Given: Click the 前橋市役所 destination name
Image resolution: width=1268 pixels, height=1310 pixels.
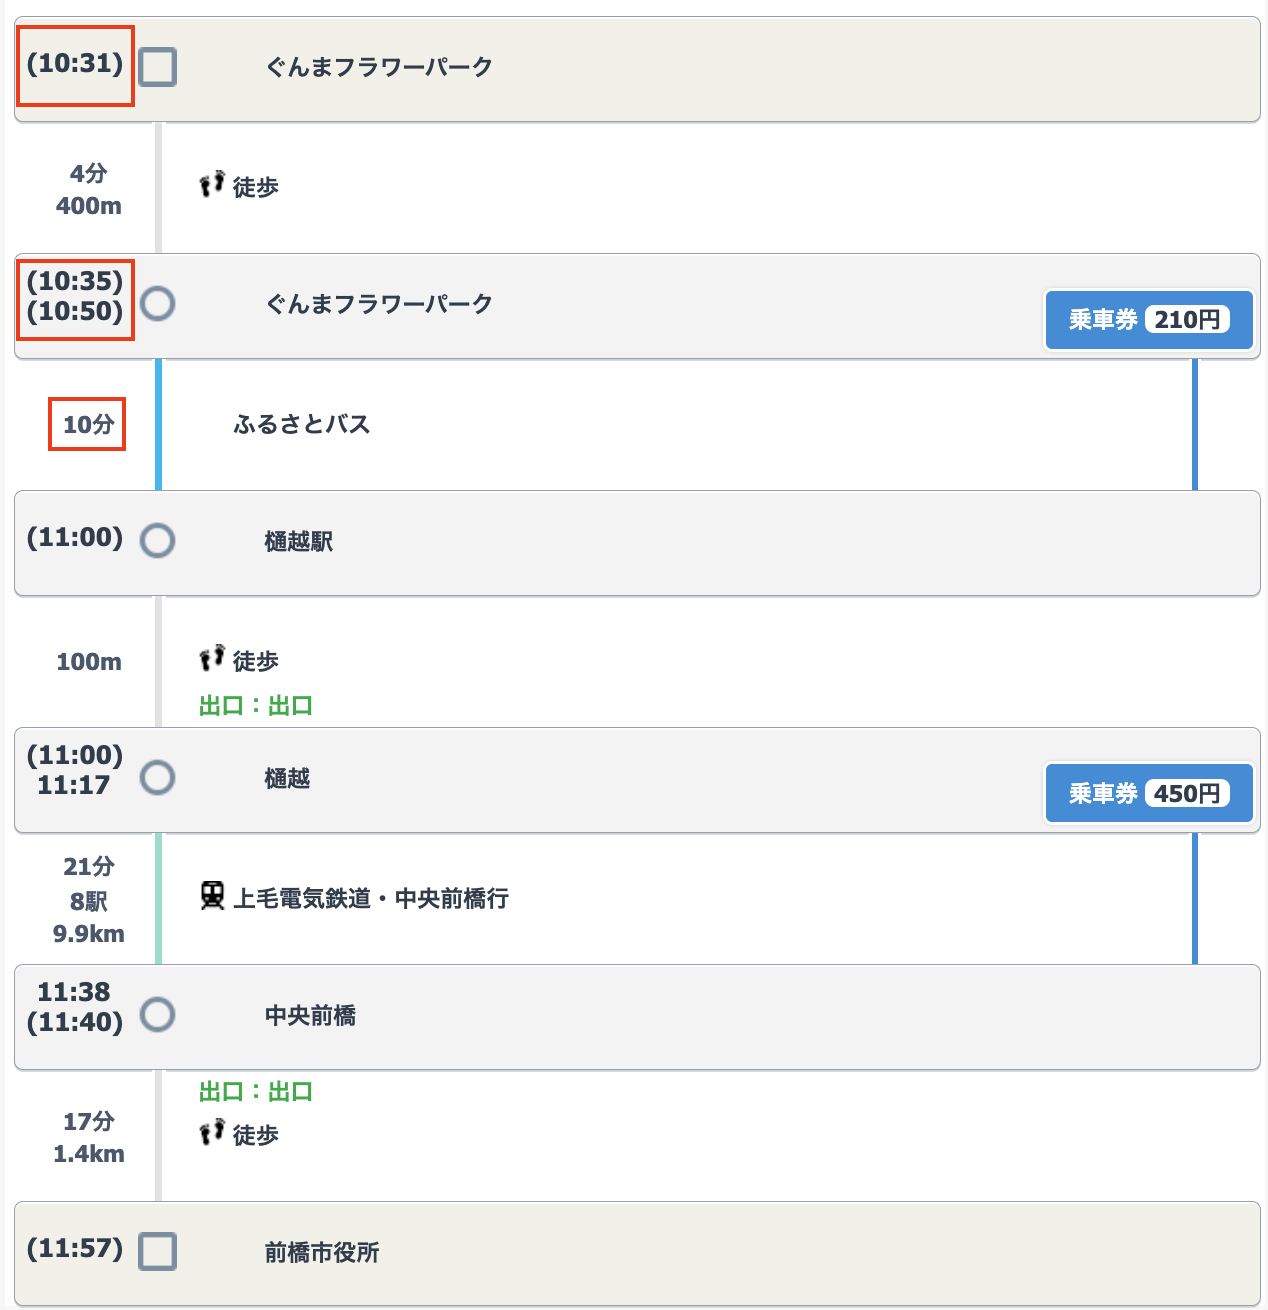Looking at the screenshot, I should (322, 1253).
